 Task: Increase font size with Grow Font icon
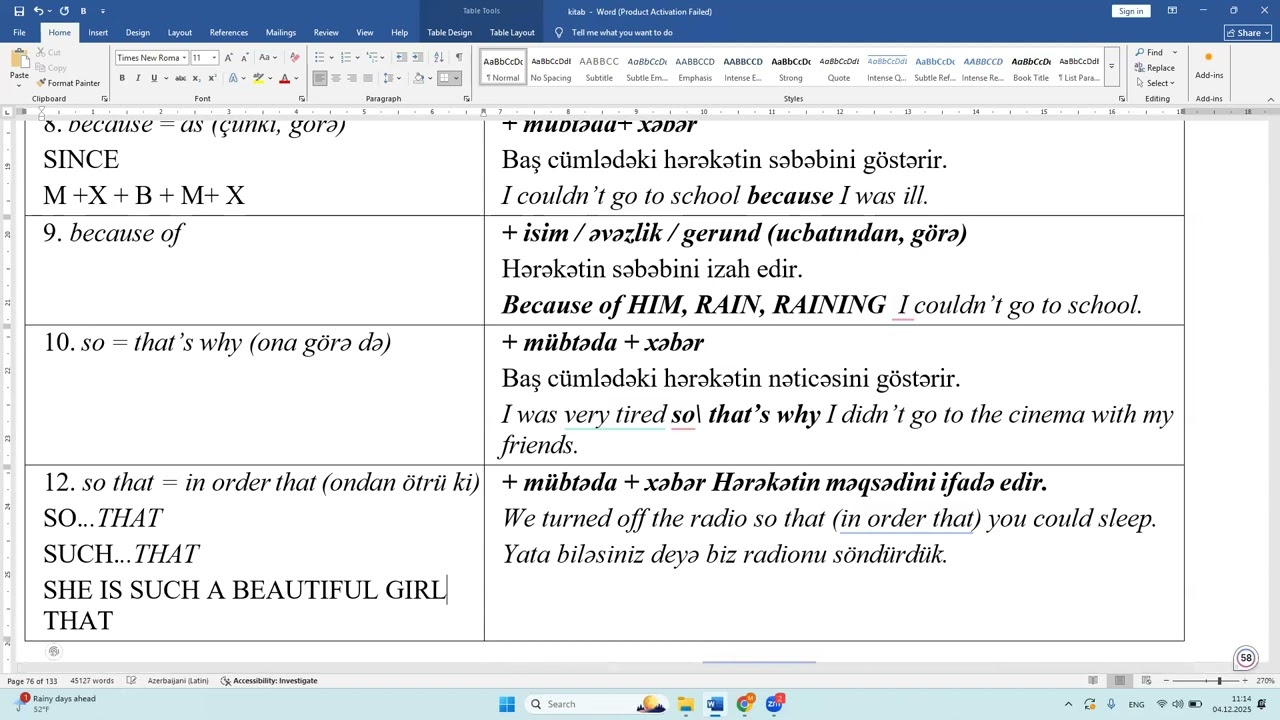[x=229, y=57]
